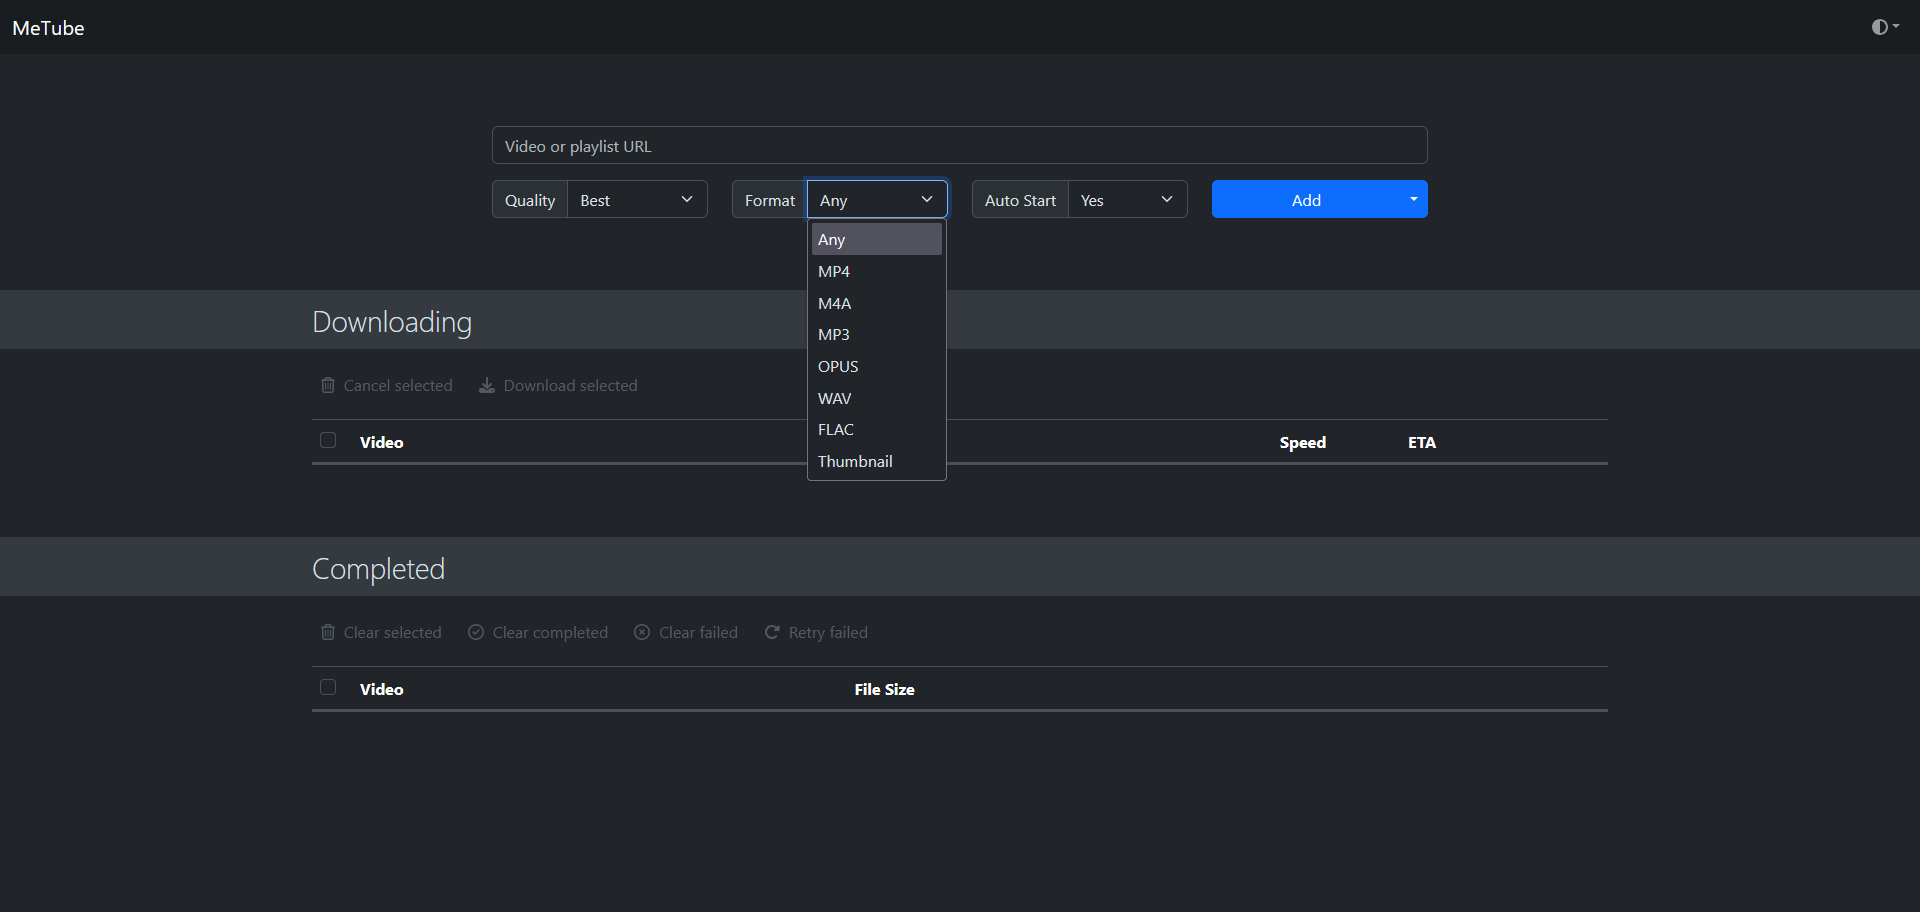Collapse the Format dropdown showing Any

(877, 199)
